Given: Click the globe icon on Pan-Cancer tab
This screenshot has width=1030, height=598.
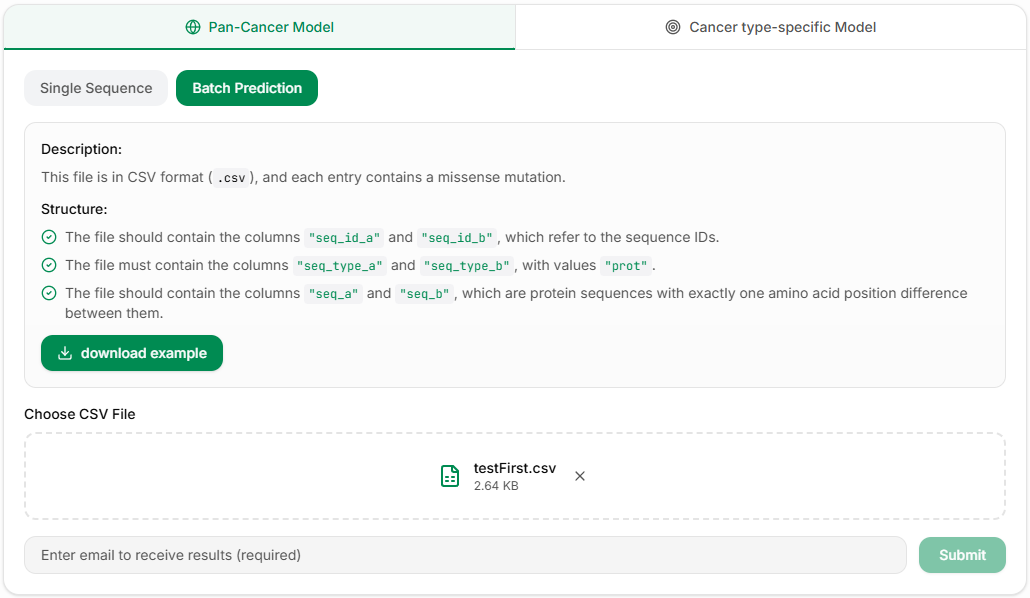Looking at the screenshot, I should [x=193, y=27].
